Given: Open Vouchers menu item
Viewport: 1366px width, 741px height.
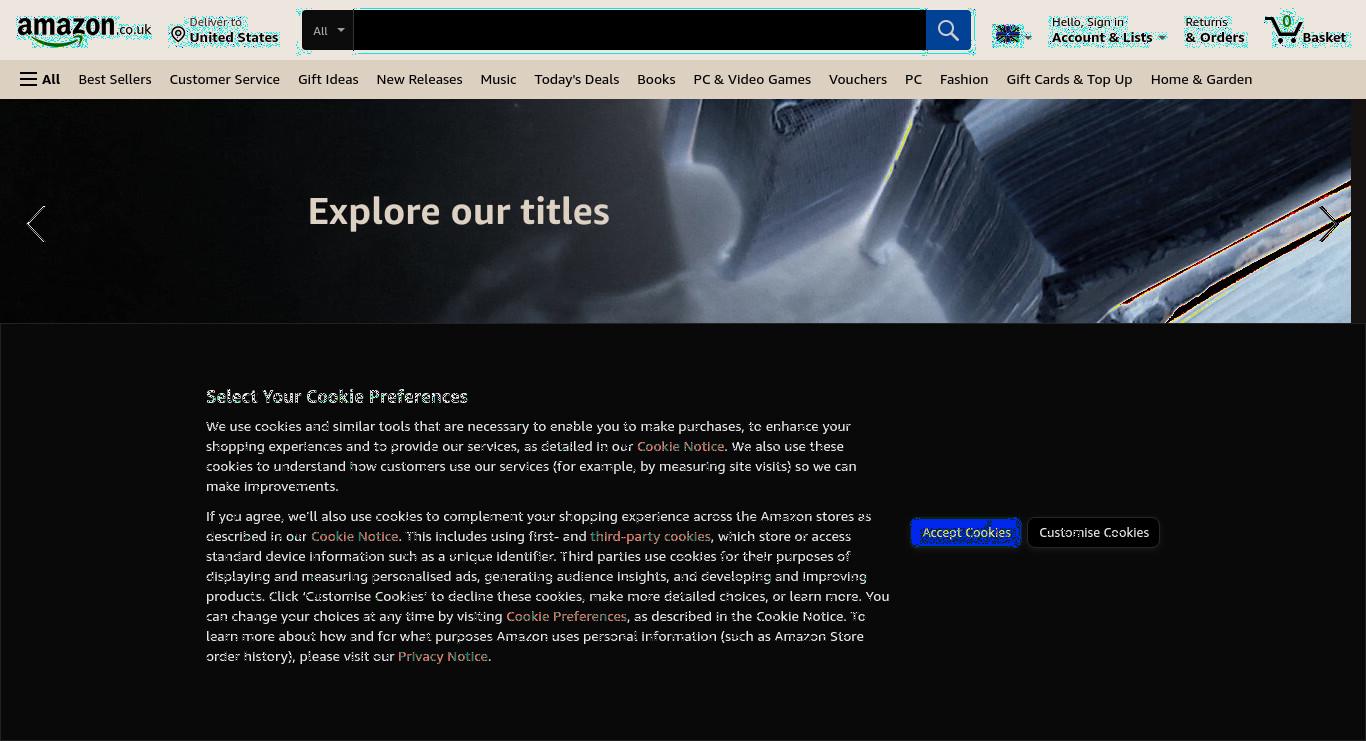Looking at the screenshot, I should point(858,79).
